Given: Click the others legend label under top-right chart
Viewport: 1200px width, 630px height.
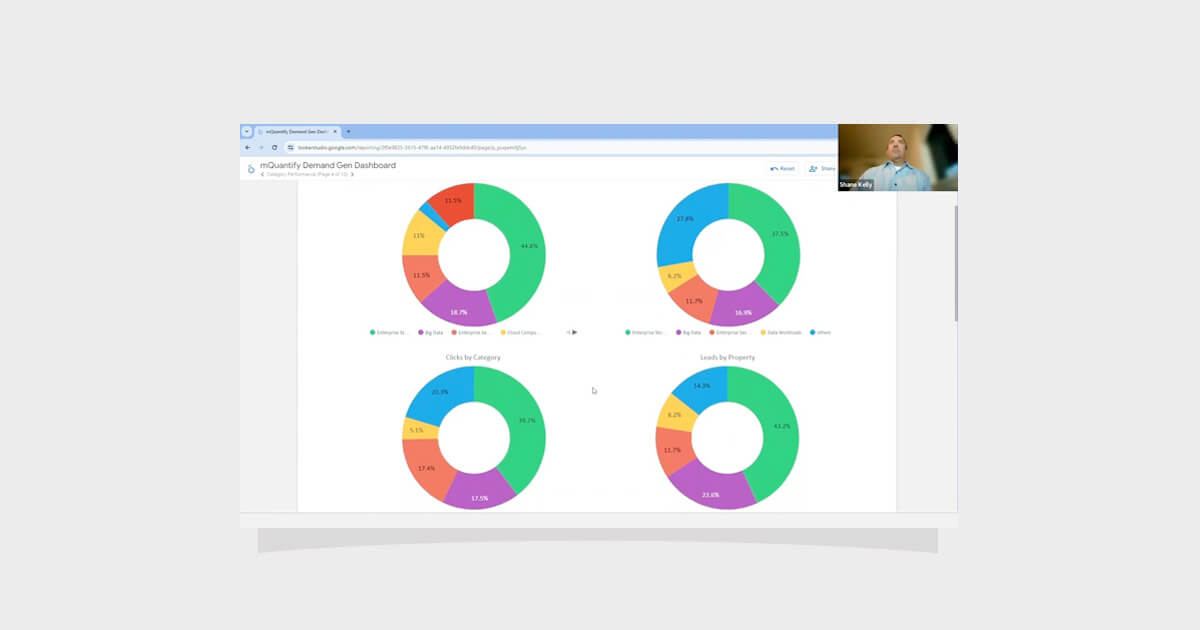Looking at the screenshot, I should tap(823, 332).
